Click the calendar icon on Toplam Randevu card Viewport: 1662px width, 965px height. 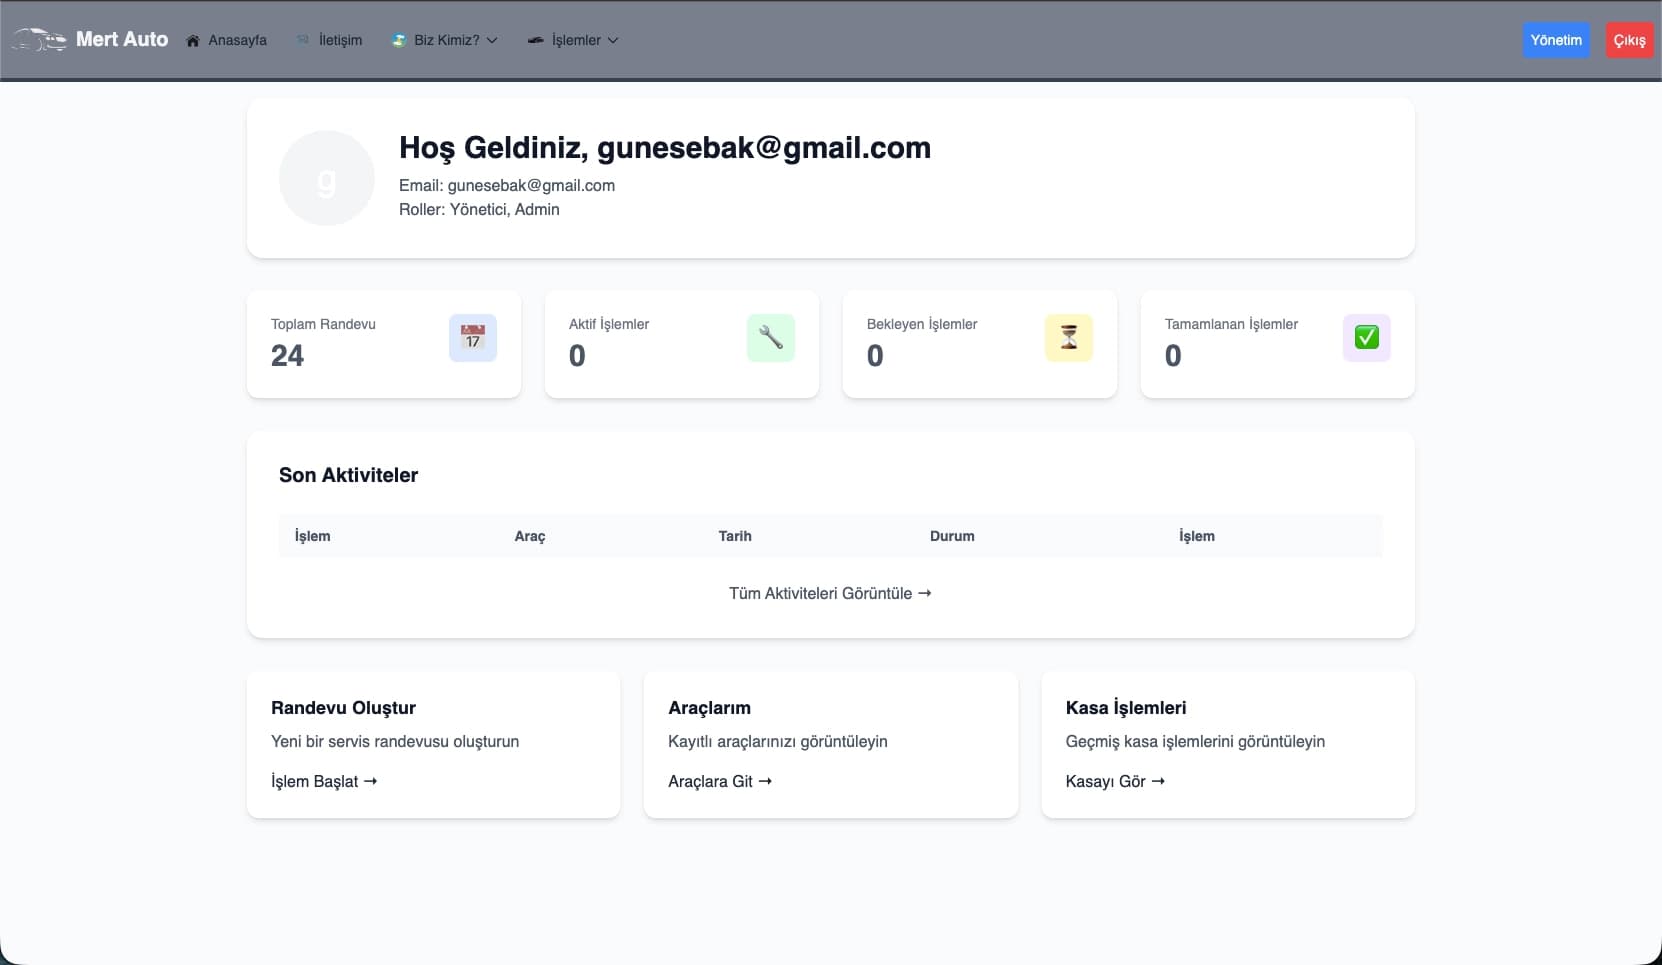[472, 338]
